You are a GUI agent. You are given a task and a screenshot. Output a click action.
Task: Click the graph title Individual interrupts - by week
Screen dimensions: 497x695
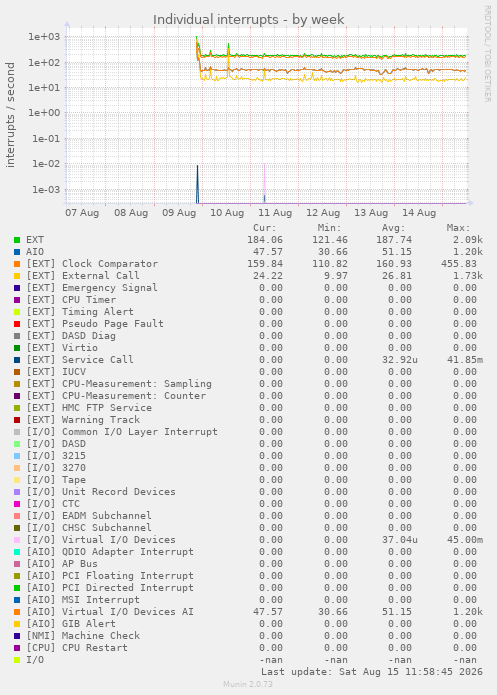click(249, 20)
